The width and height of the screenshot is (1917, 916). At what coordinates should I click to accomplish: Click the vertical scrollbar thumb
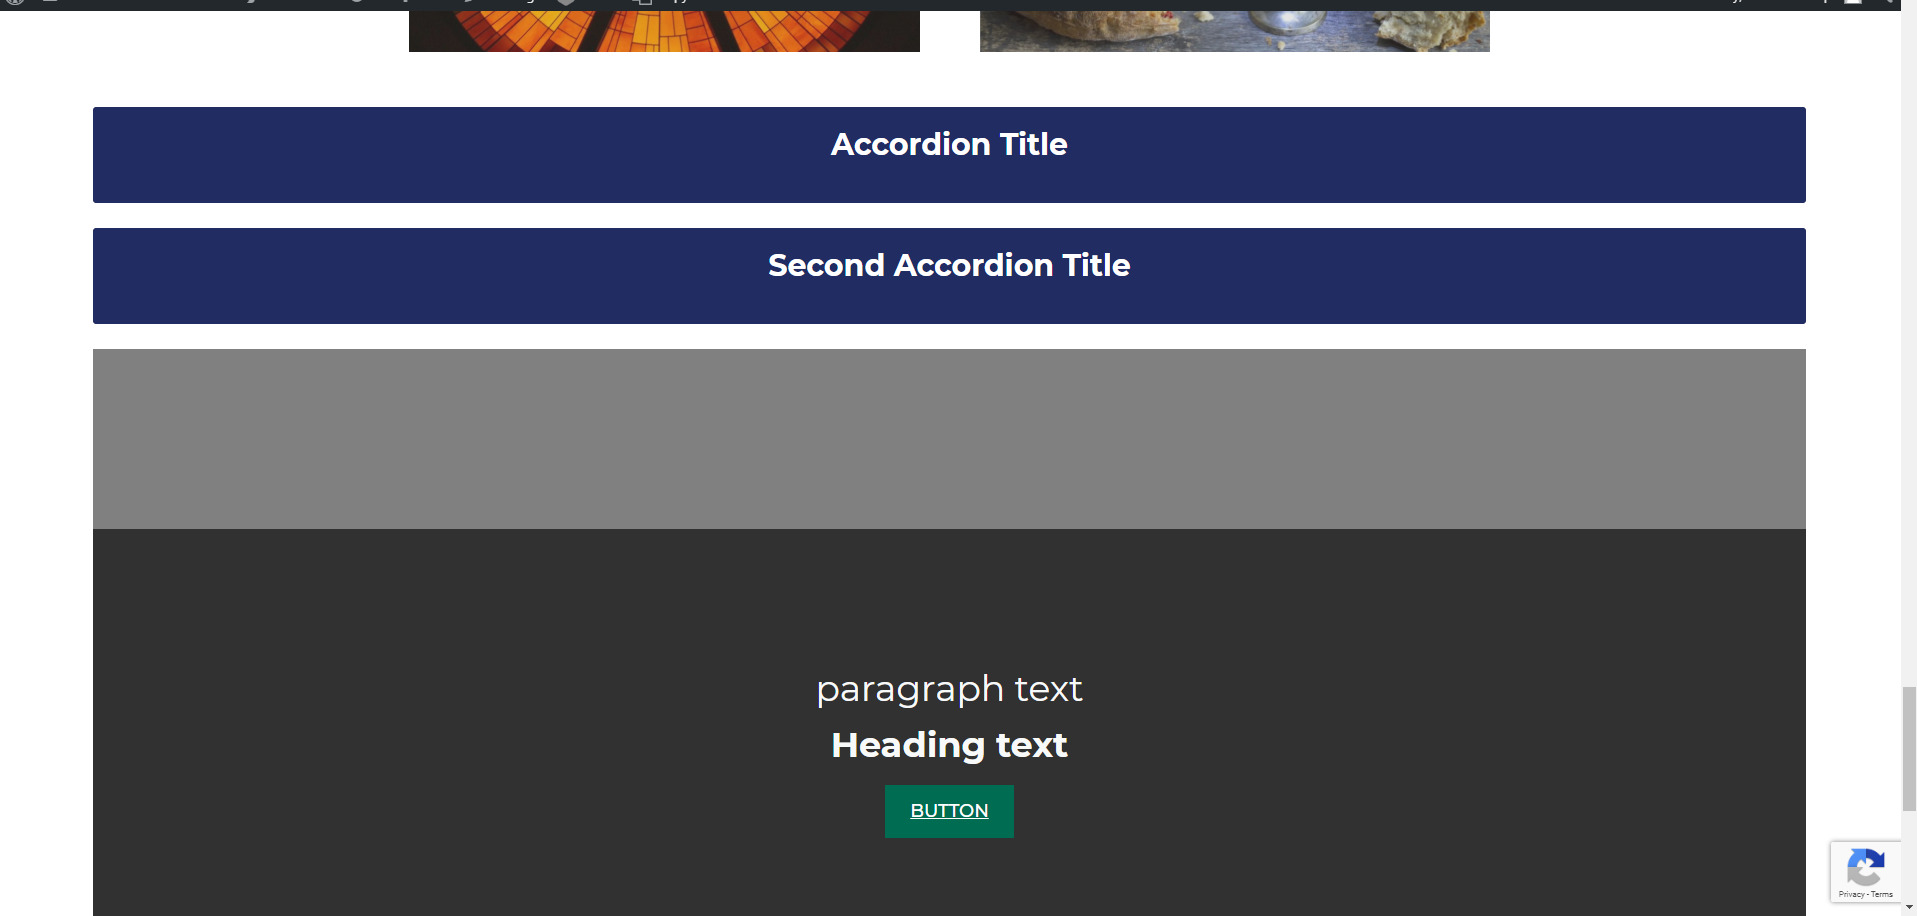tap(1908, 748)
